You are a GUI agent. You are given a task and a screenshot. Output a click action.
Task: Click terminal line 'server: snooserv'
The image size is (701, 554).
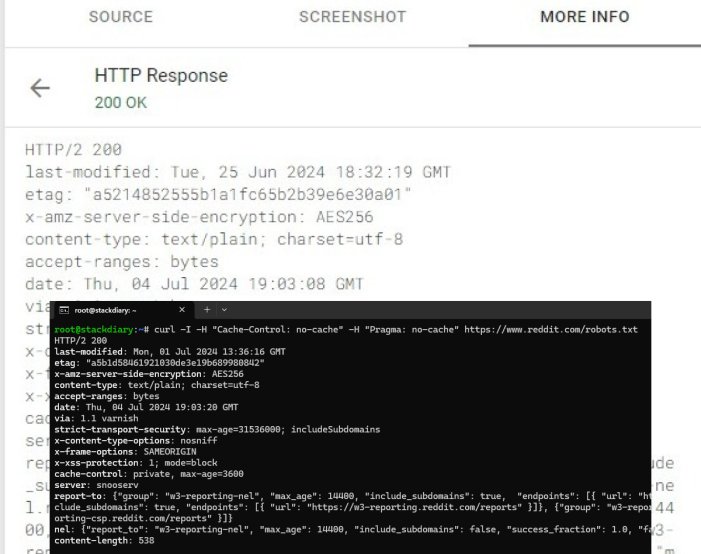(96, 485)
